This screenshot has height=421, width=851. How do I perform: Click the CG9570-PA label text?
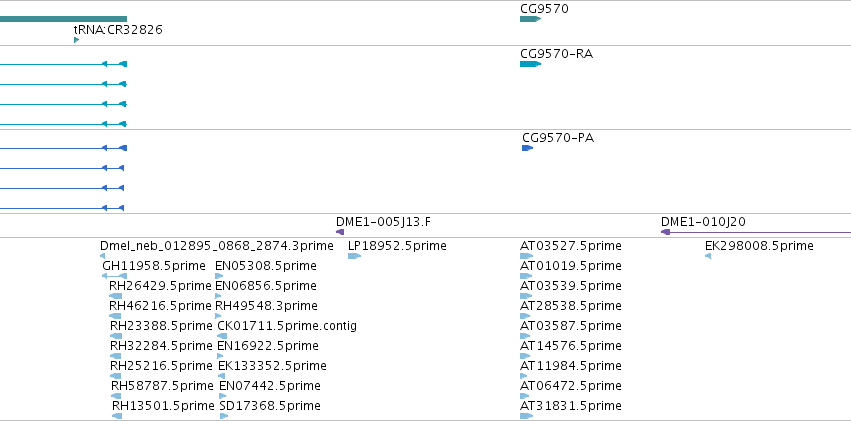coord(557,137)
